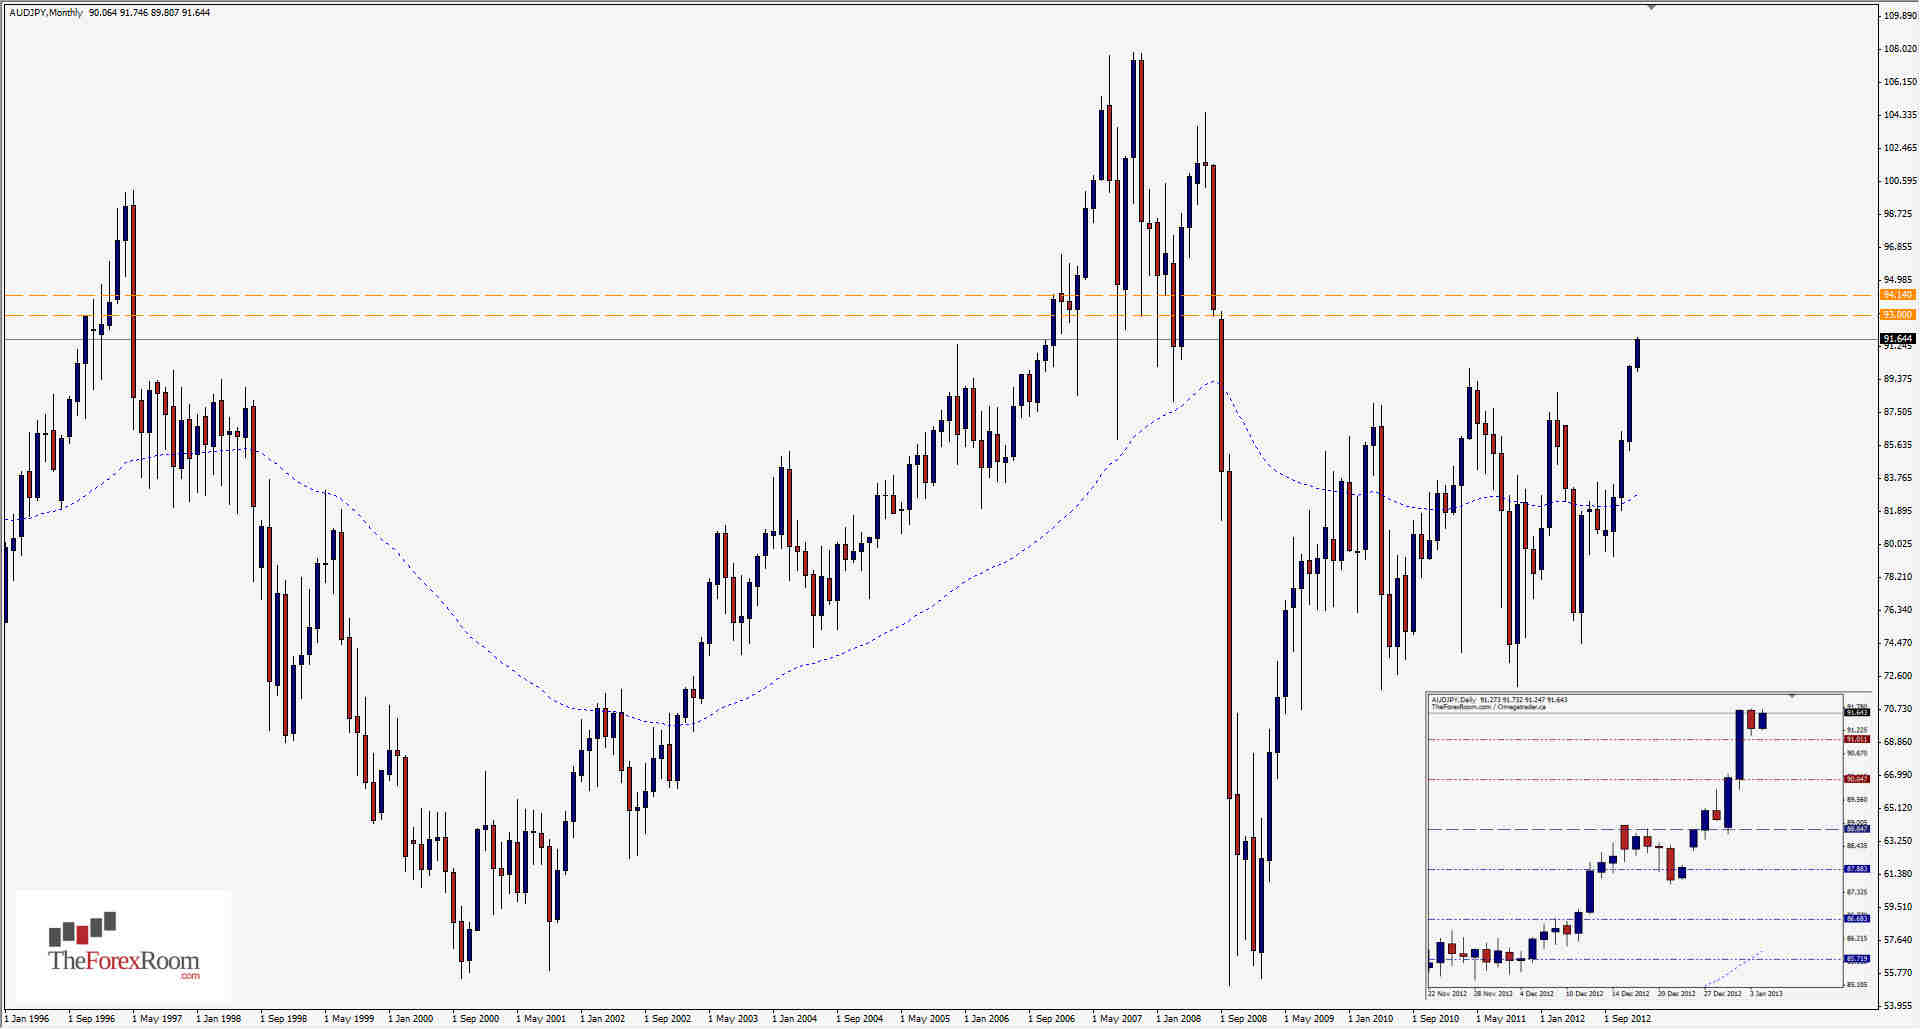The height and width of the screenshot is (1029, 1920).
Task: Click the black 91.644 current price tag
Action: tap(1896, 337)
